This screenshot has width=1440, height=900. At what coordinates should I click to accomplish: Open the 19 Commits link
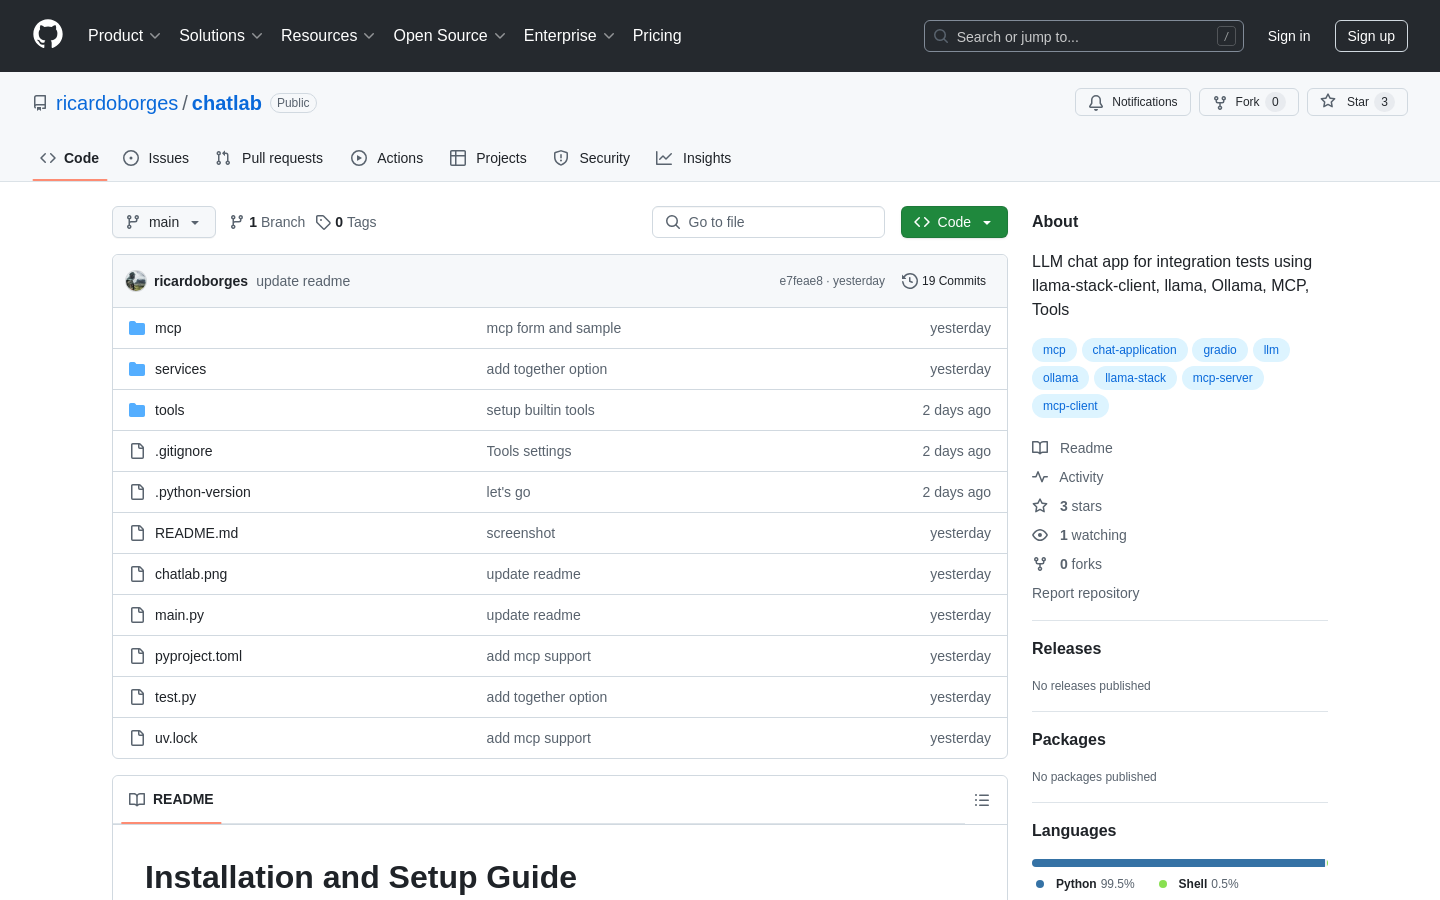(x=944, y=281)
